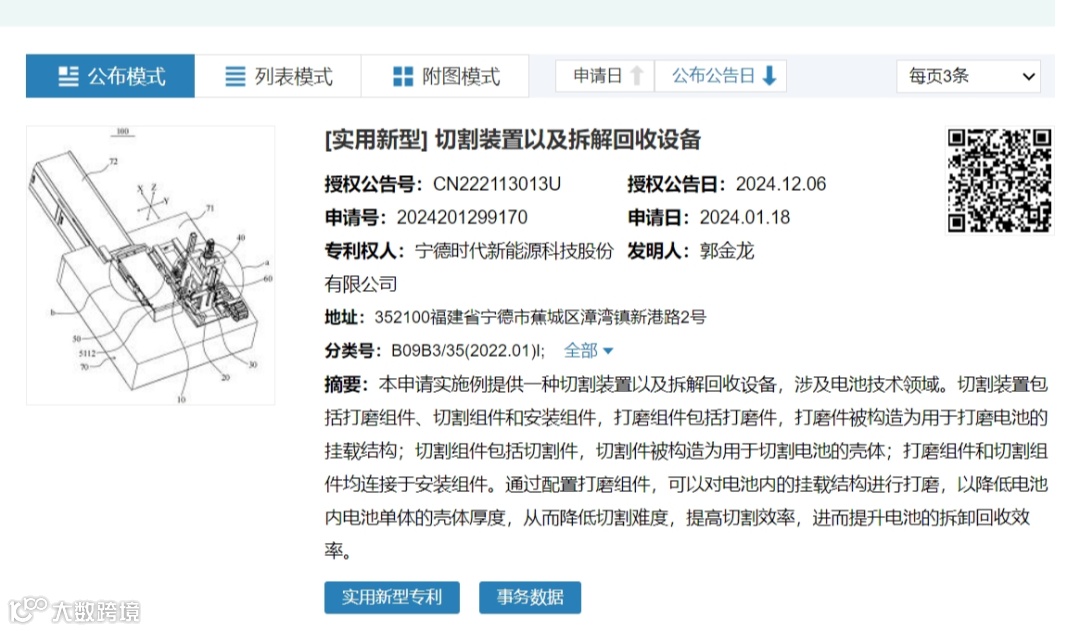This screenshot has height=631, width=1080.
Task: Click the 附图模式 grid icon
Action: pyautogui.click(x=403, y=76)
